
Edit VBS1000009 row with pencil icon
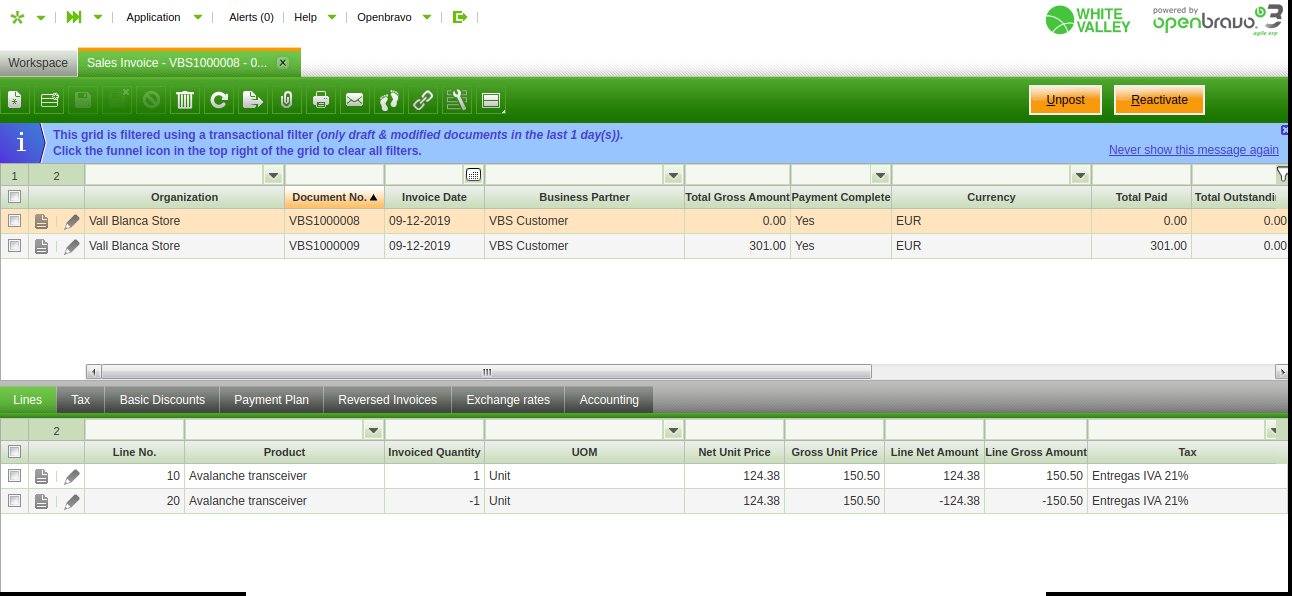coord(71,246)
